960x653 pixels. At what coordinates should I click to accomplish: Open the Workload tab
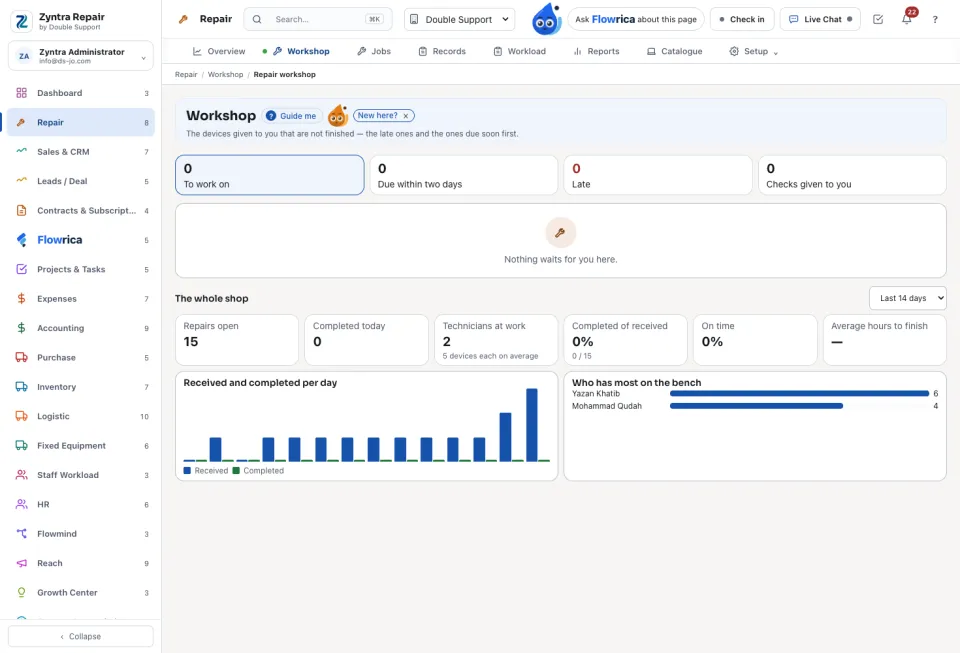tap(520, 51)
